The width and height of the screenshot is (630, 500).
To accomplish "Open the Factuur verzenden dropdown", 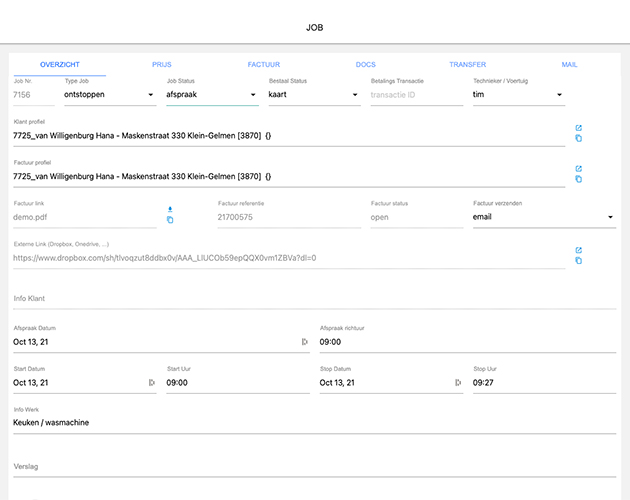I will (x=610, y=217).
